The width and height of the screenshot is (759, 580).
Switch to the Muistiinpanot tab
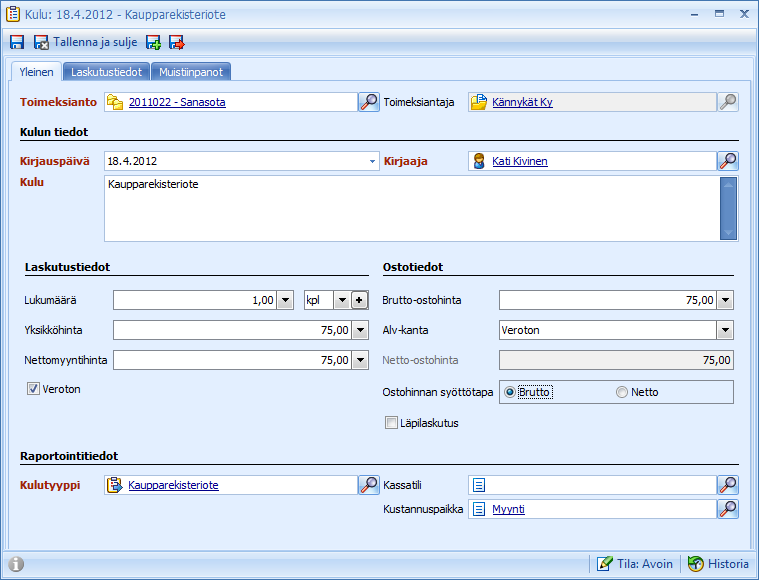[x=191, y=72]
